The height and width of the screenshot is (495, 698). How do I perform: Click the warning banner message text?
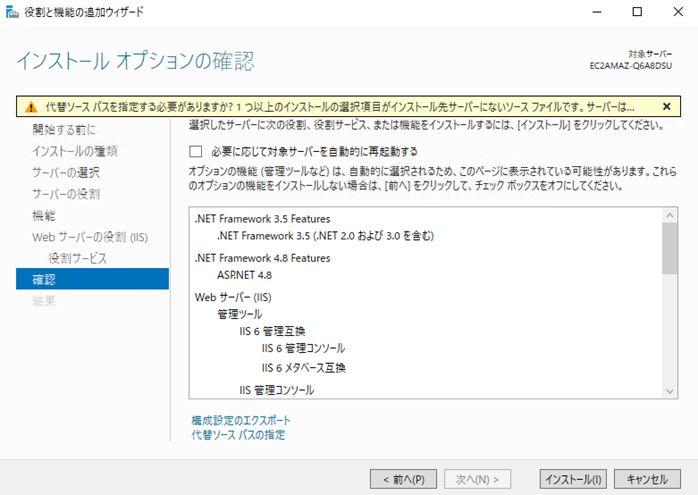point(340,107)
